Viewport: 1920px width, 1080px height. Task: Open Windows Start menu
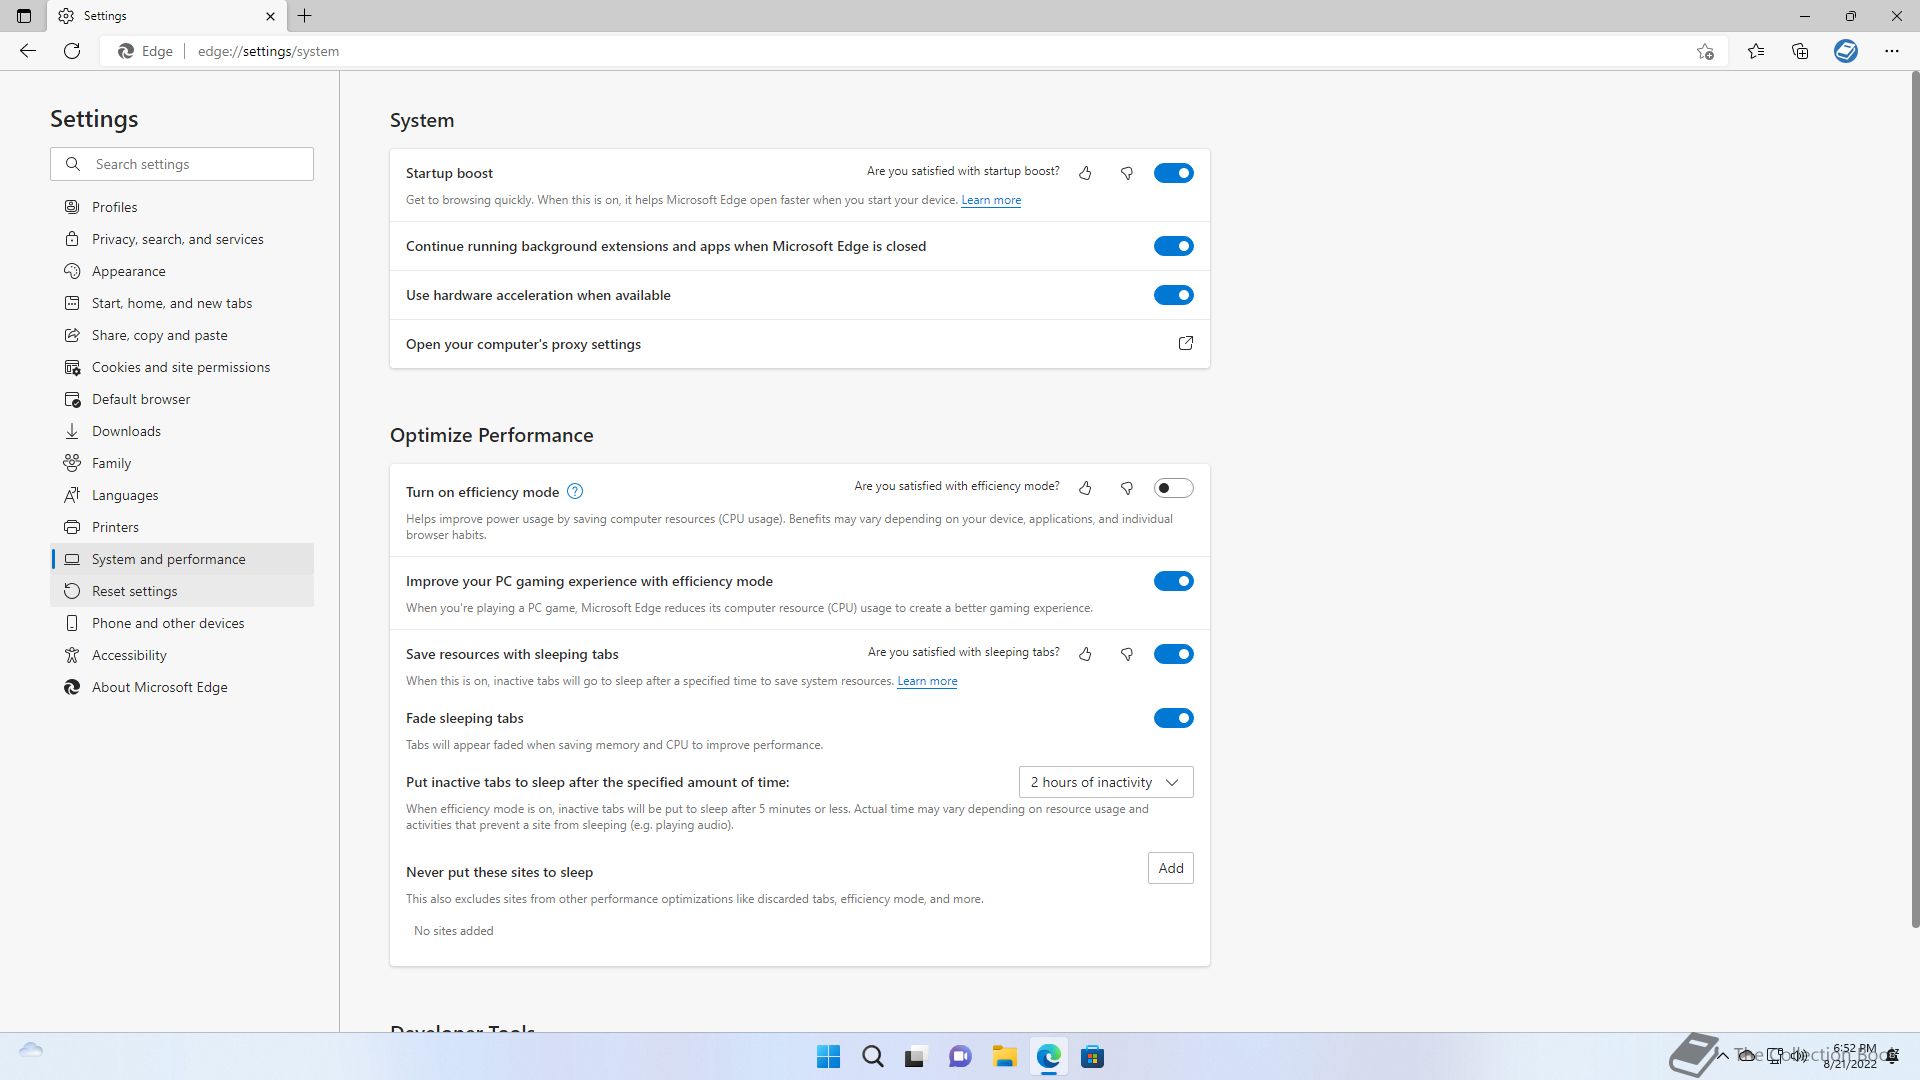[829, 1057]
